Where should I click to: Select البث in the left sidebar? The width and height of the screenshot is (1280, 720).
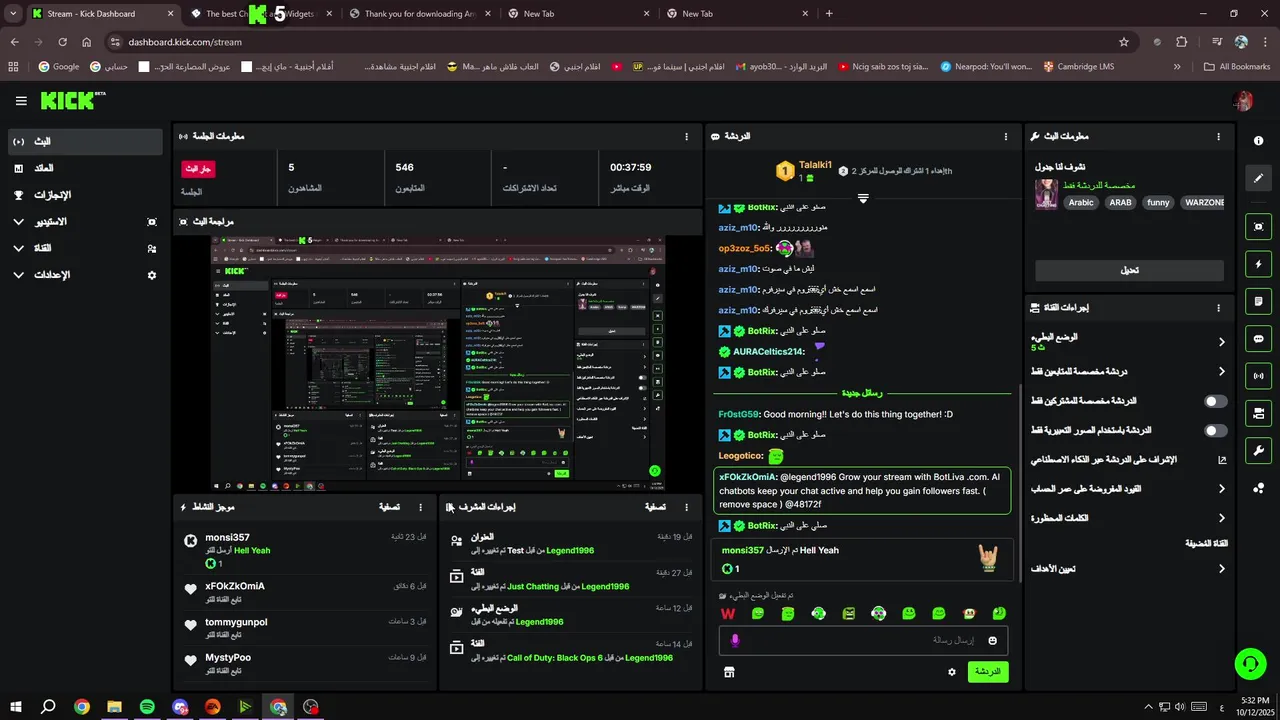(84, 142)
